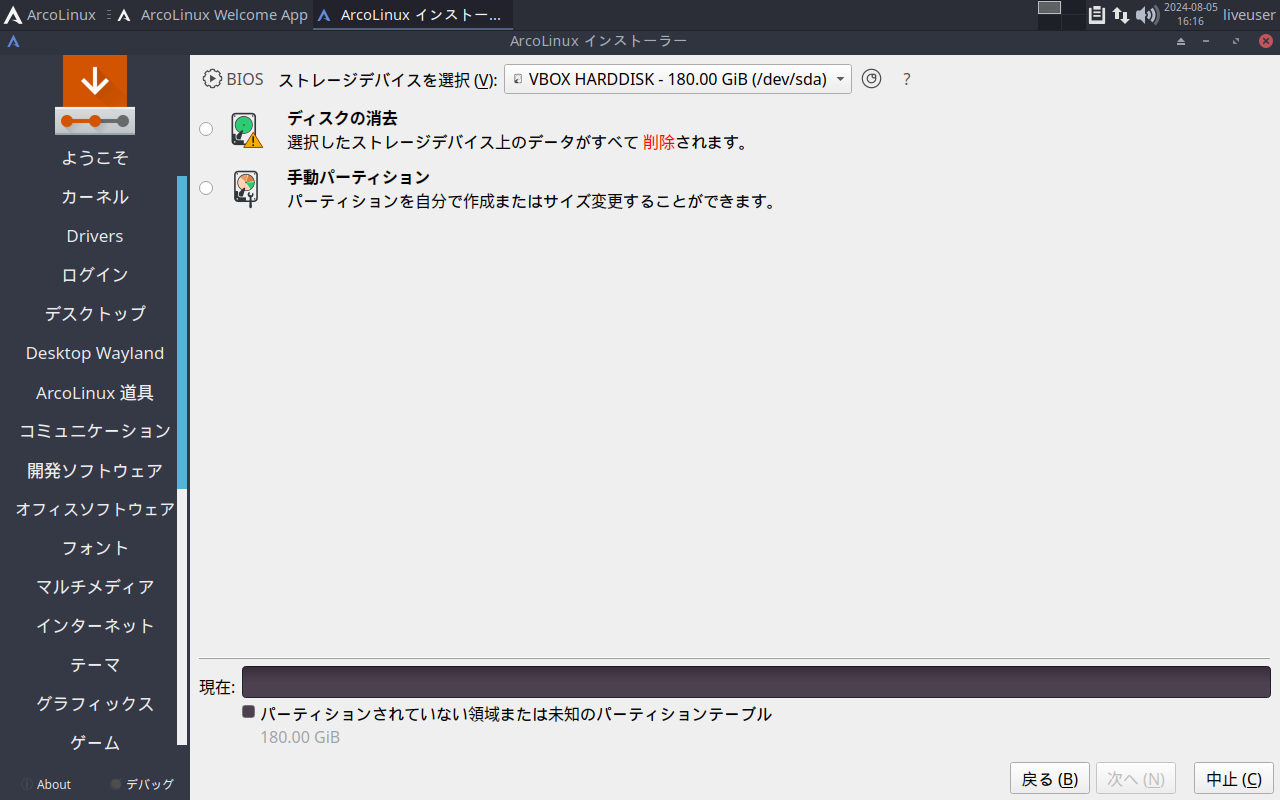The image size is (1280, 800).
Task: Select the ディスクの消去 radio option
Action: click(x=206, y=129)
